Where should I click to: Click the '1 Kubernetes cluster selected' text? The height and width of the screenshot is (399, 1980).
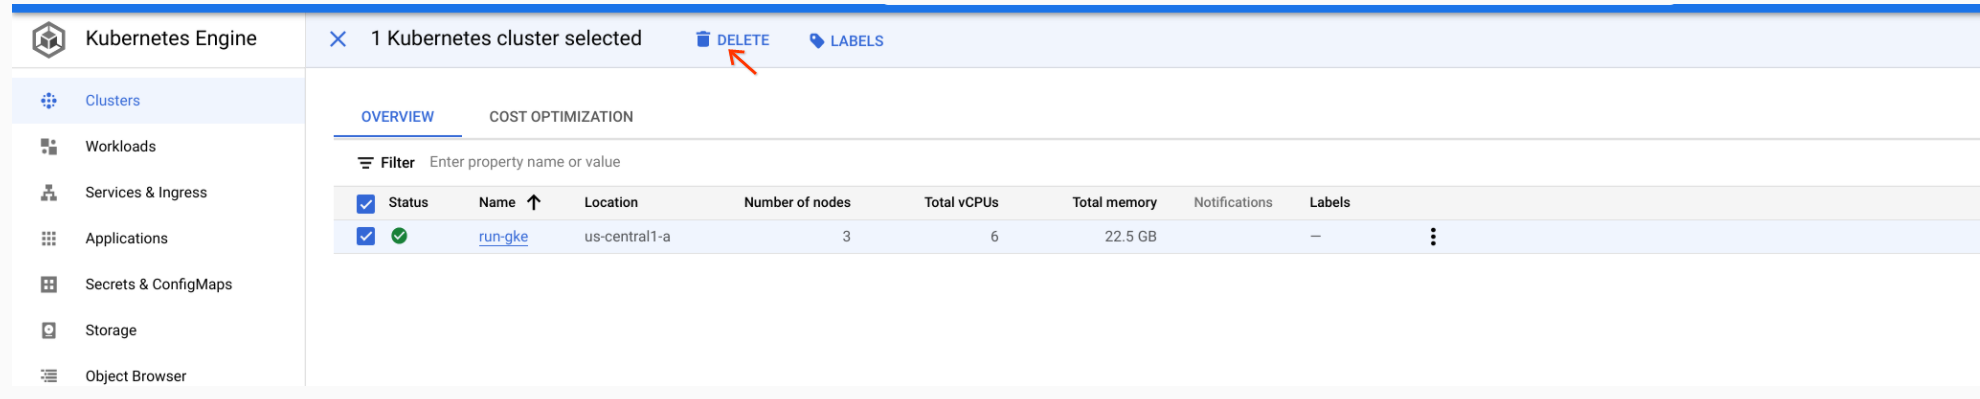pos(506,38)
